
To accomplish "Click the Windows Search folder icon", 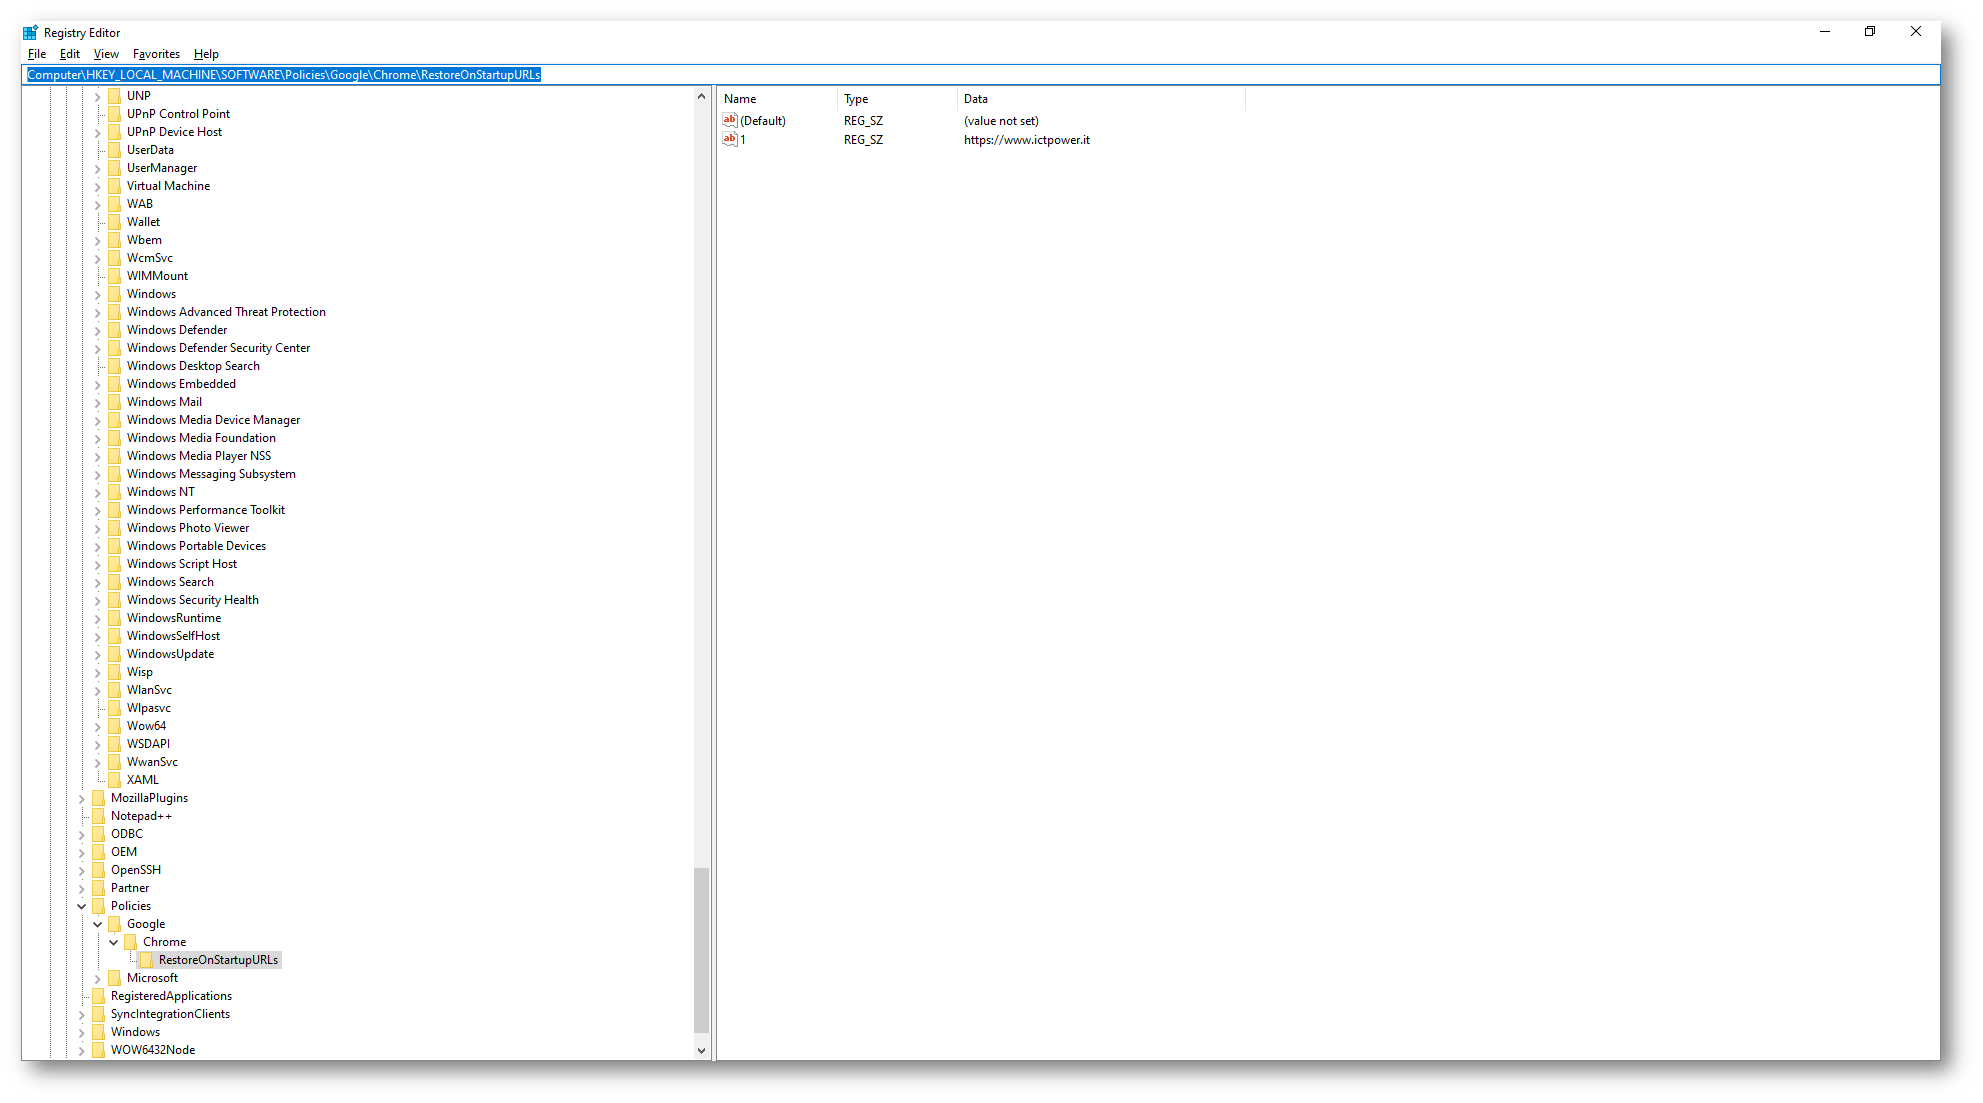I will tap(115, 582).
